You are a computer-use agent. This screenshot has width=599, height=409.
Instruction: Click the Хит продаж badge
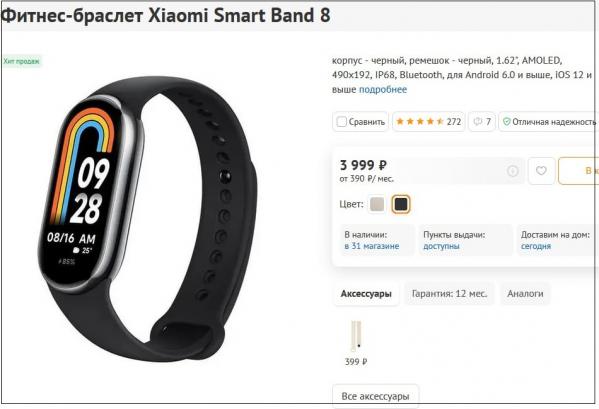click(21, 61)
